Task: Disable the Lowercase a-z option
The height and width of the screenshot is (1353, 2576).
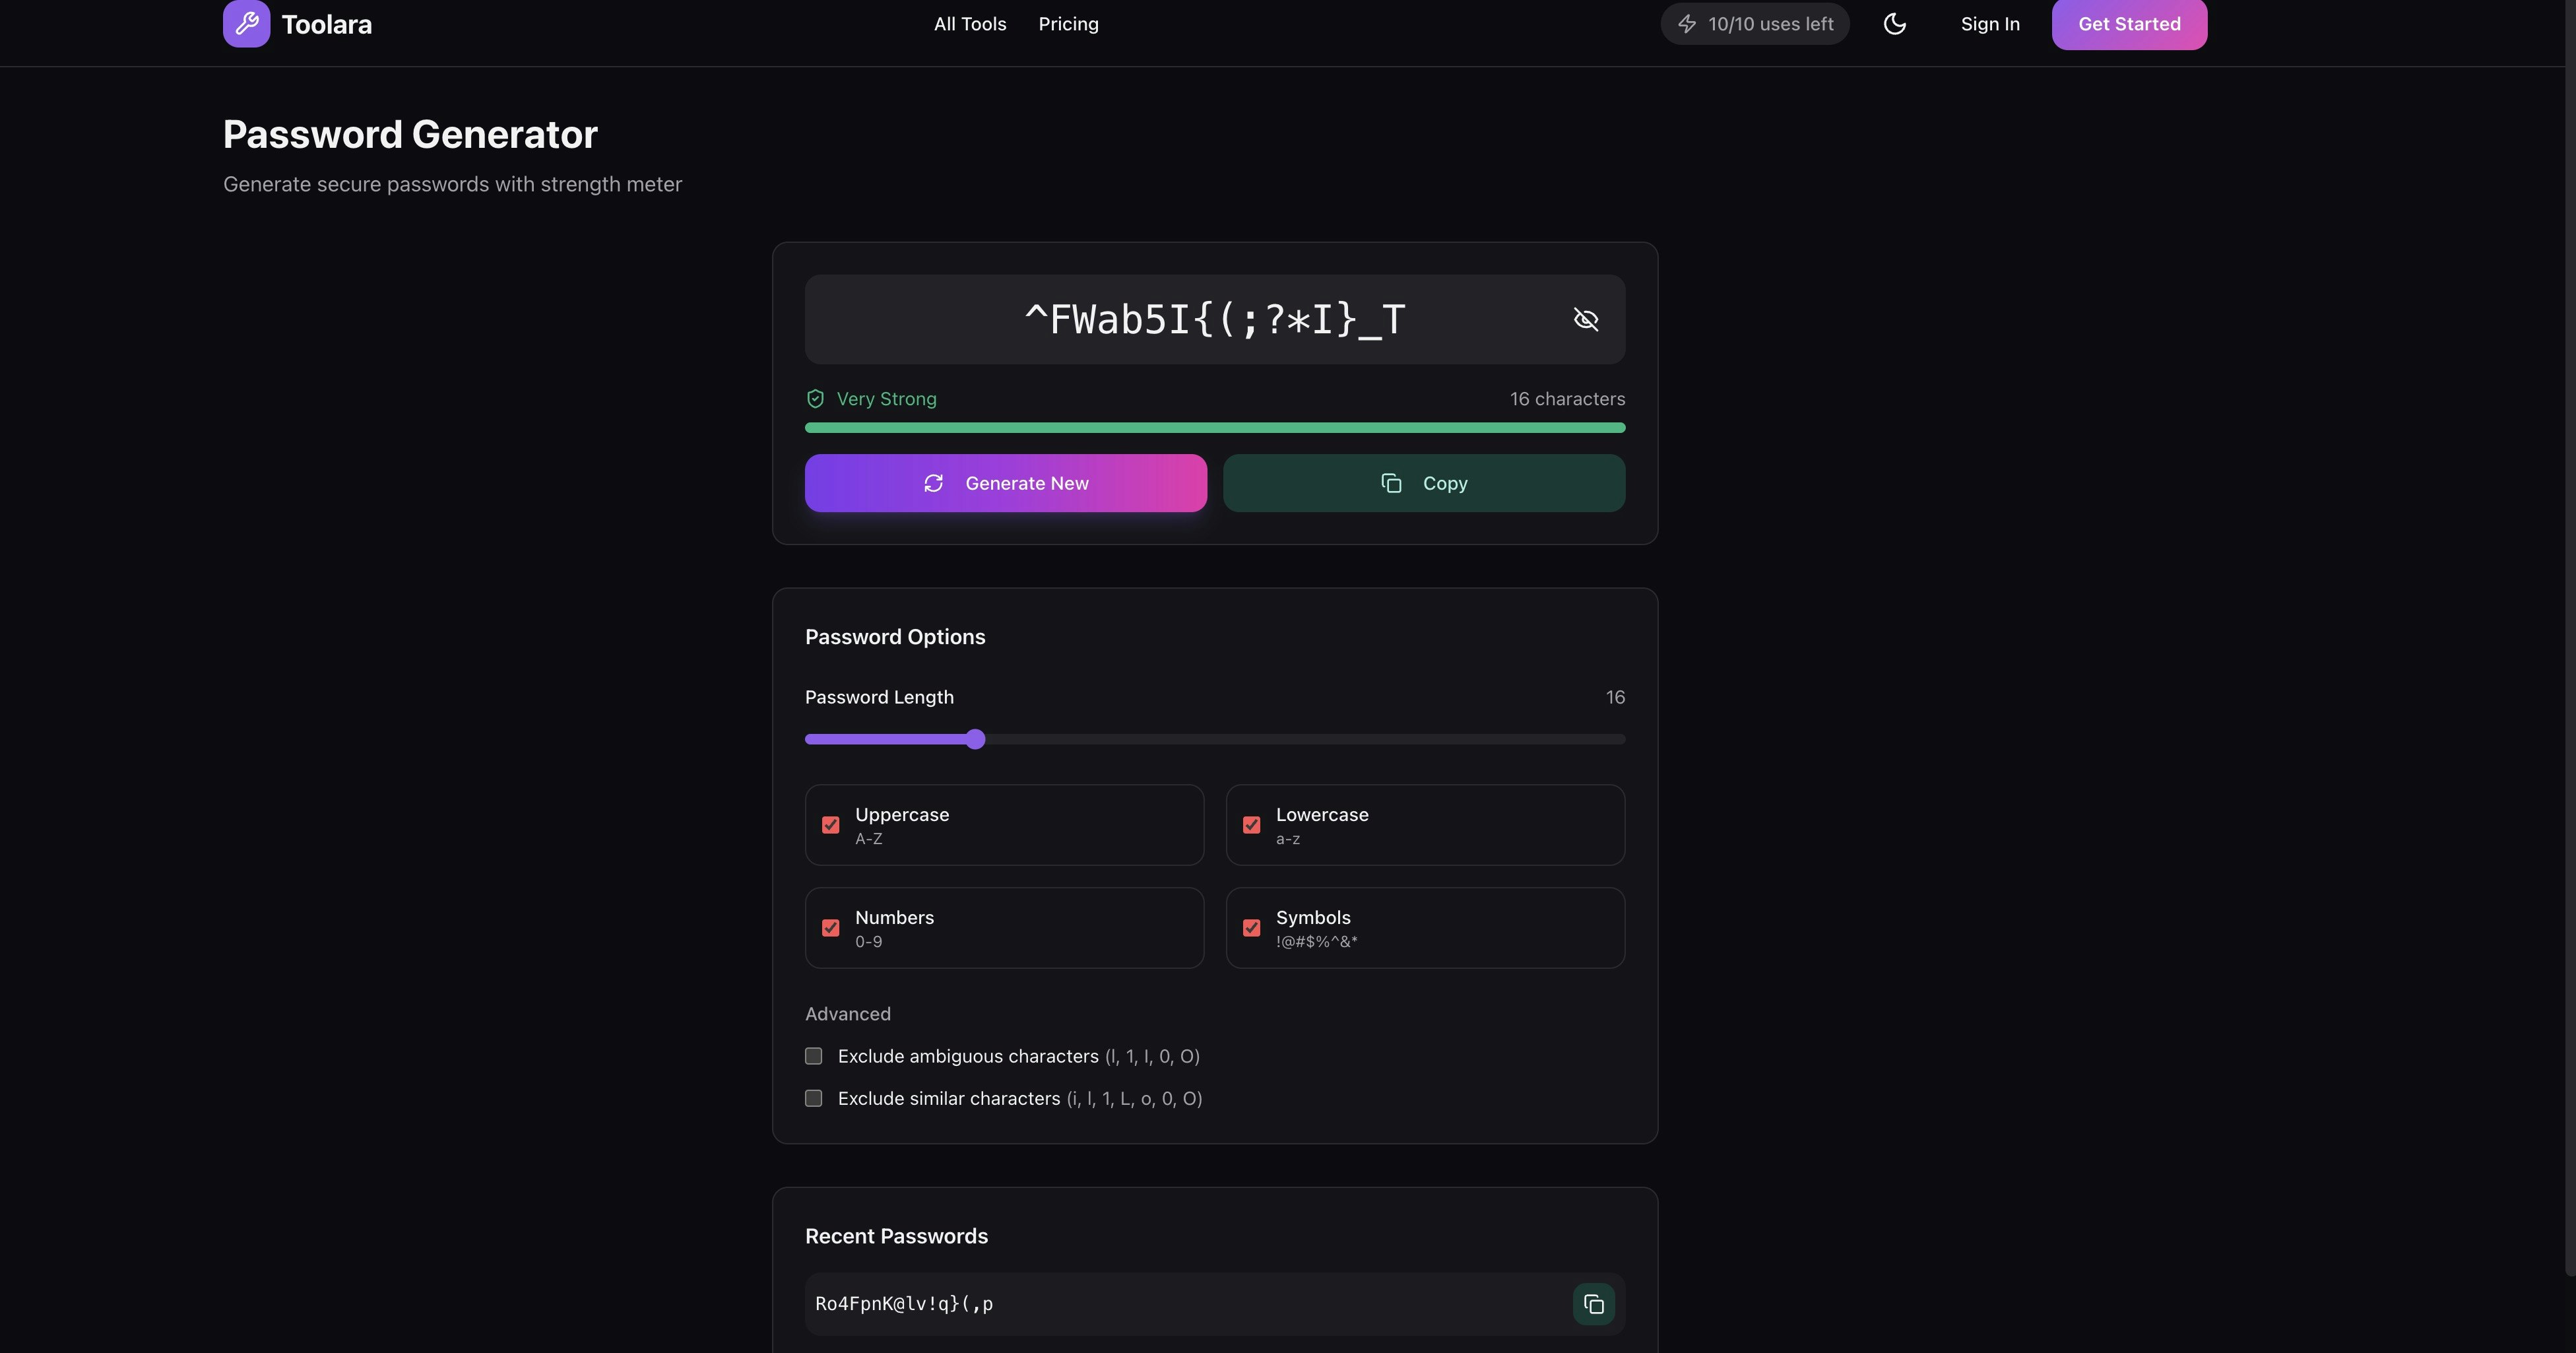Action: click(1251, 825)
